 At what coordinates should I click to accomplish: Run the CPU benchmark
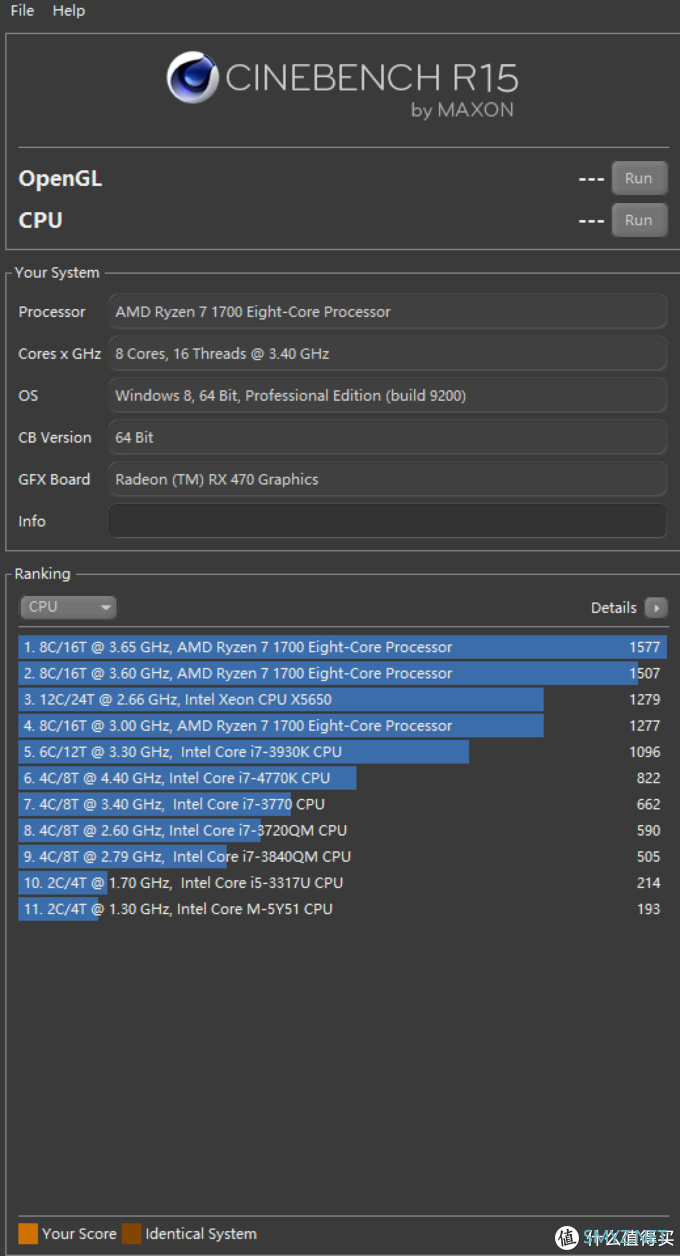(x=639, y=220)
